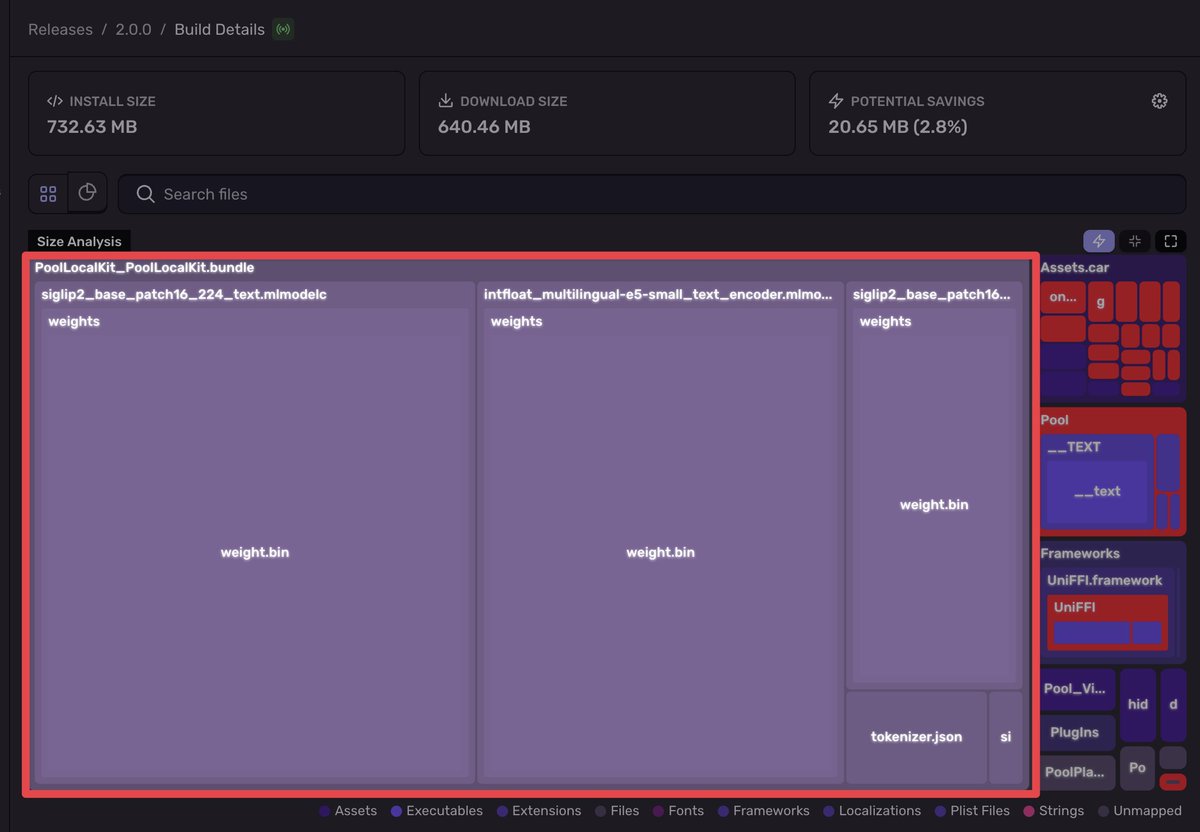Click the Fonts legend entry
The image size is (1200, 832).
(678, 811)
